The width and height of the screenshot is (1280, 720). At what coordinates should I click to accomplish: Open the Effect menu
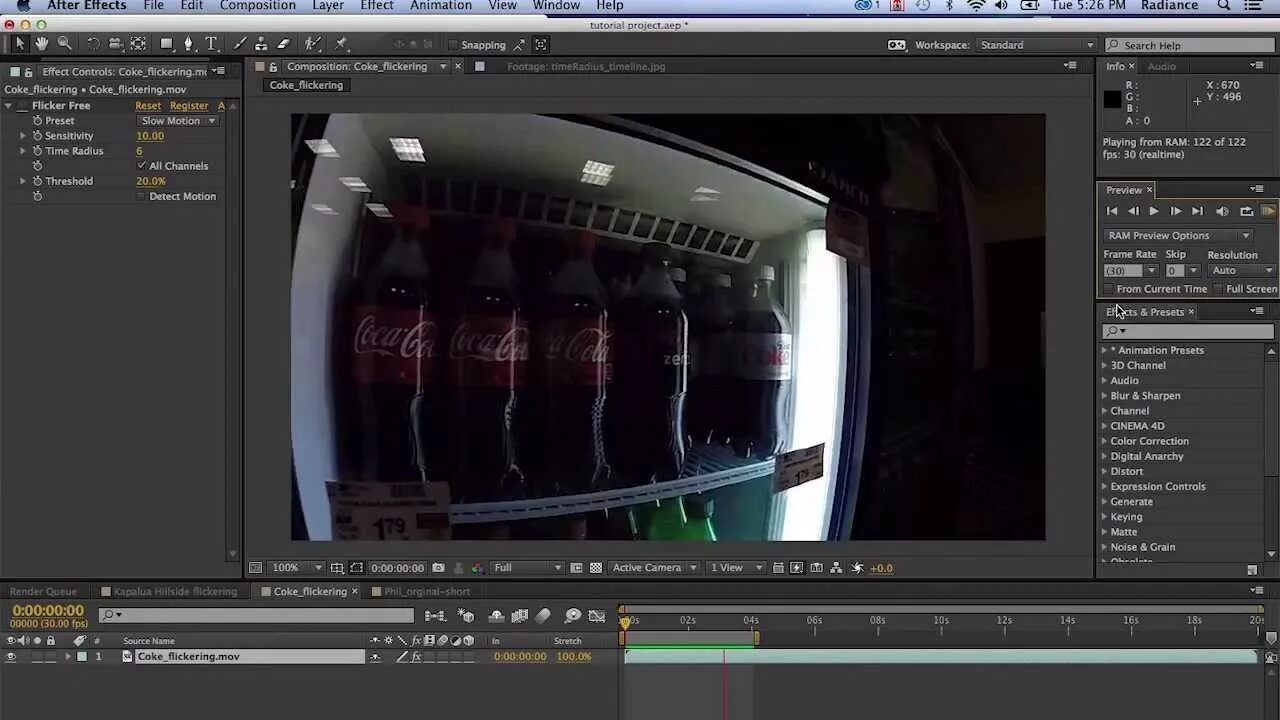(377, 6)
